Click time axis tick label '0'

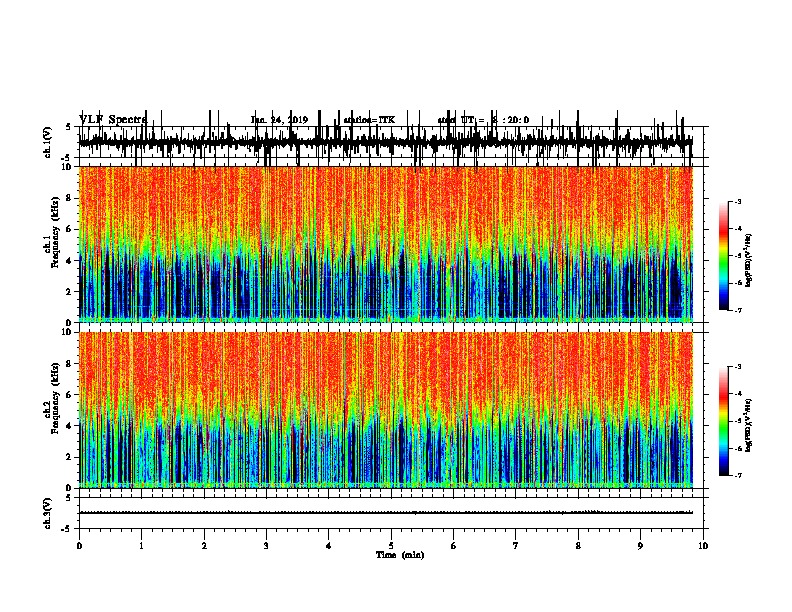tap(79, 546)
